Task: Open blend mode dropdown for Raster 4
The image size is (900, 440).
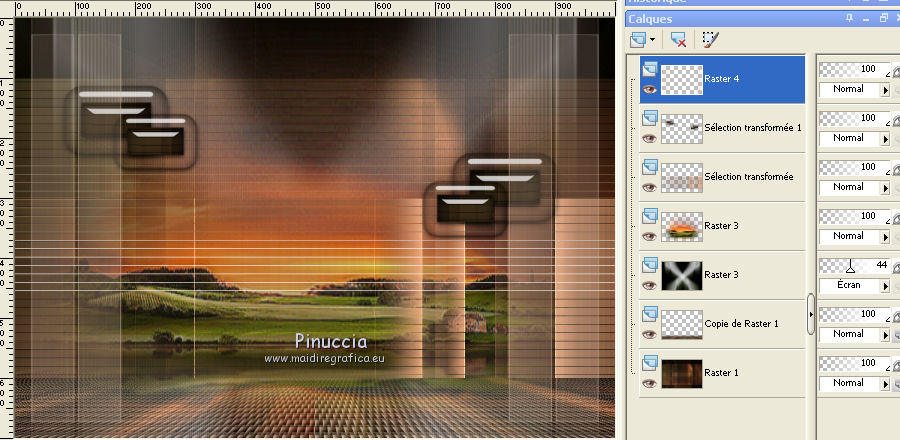Action: [885, 90]
